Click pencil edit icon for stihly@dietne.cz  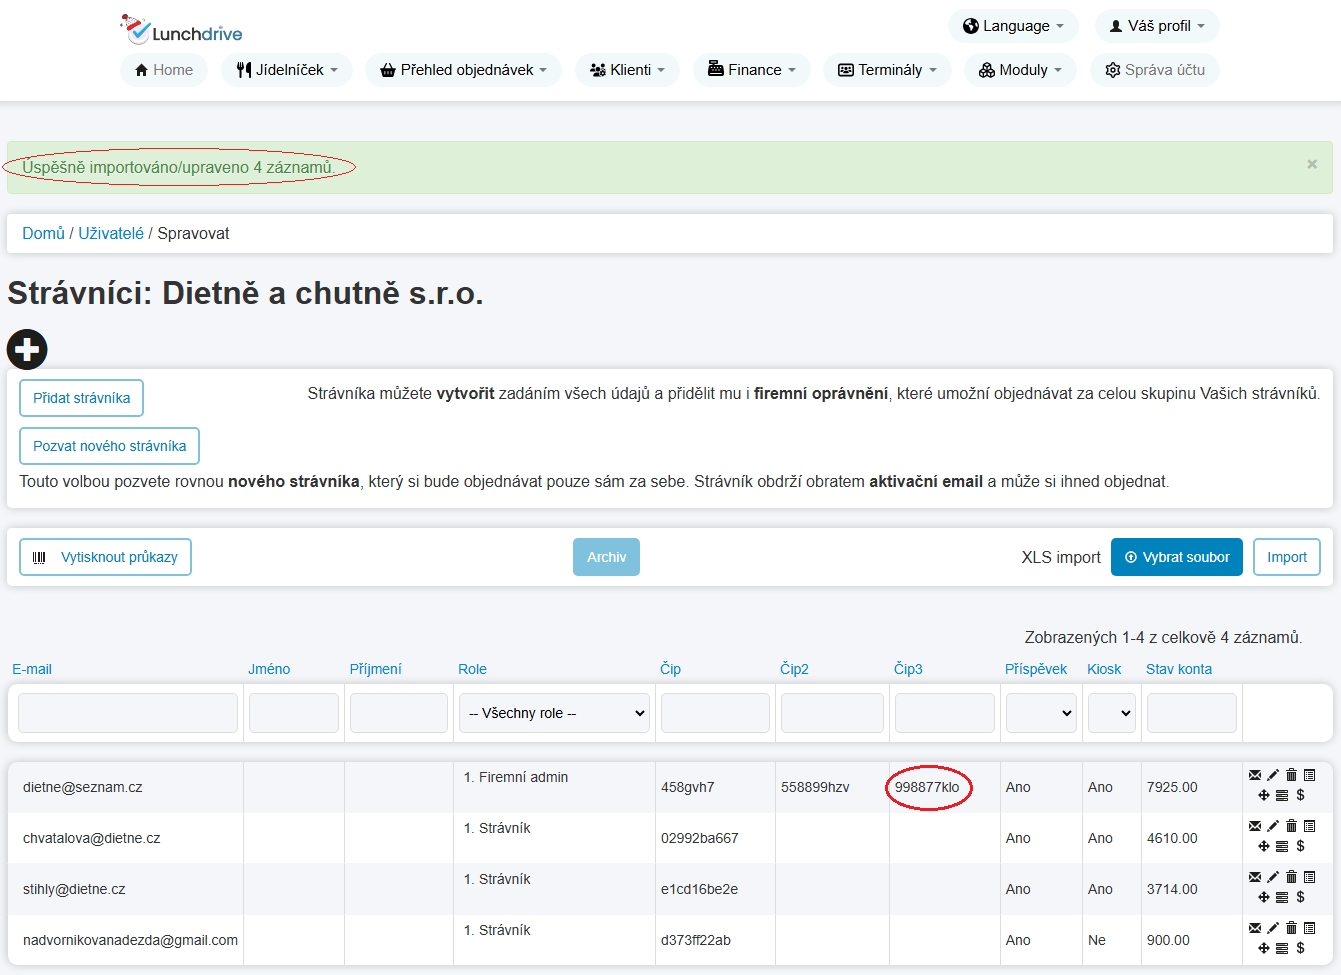point(1273,877)
